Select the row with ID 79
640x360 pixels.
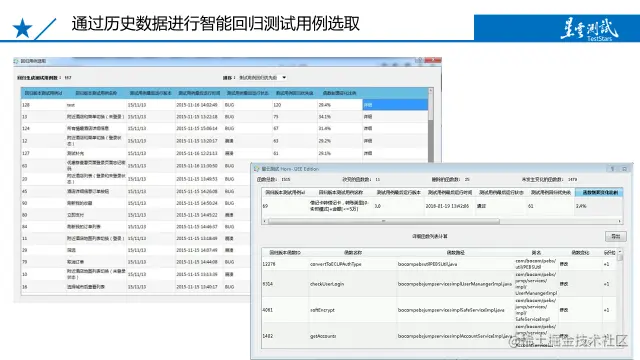(x=136, y=262)
